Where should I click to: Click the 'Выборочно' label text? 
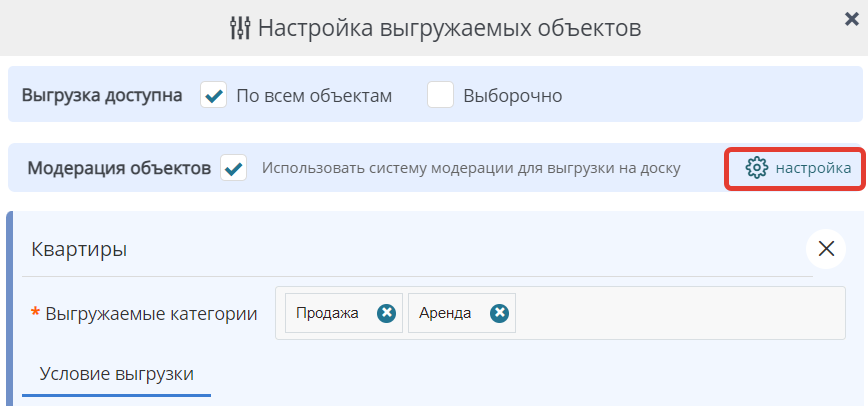coord(513,96)
